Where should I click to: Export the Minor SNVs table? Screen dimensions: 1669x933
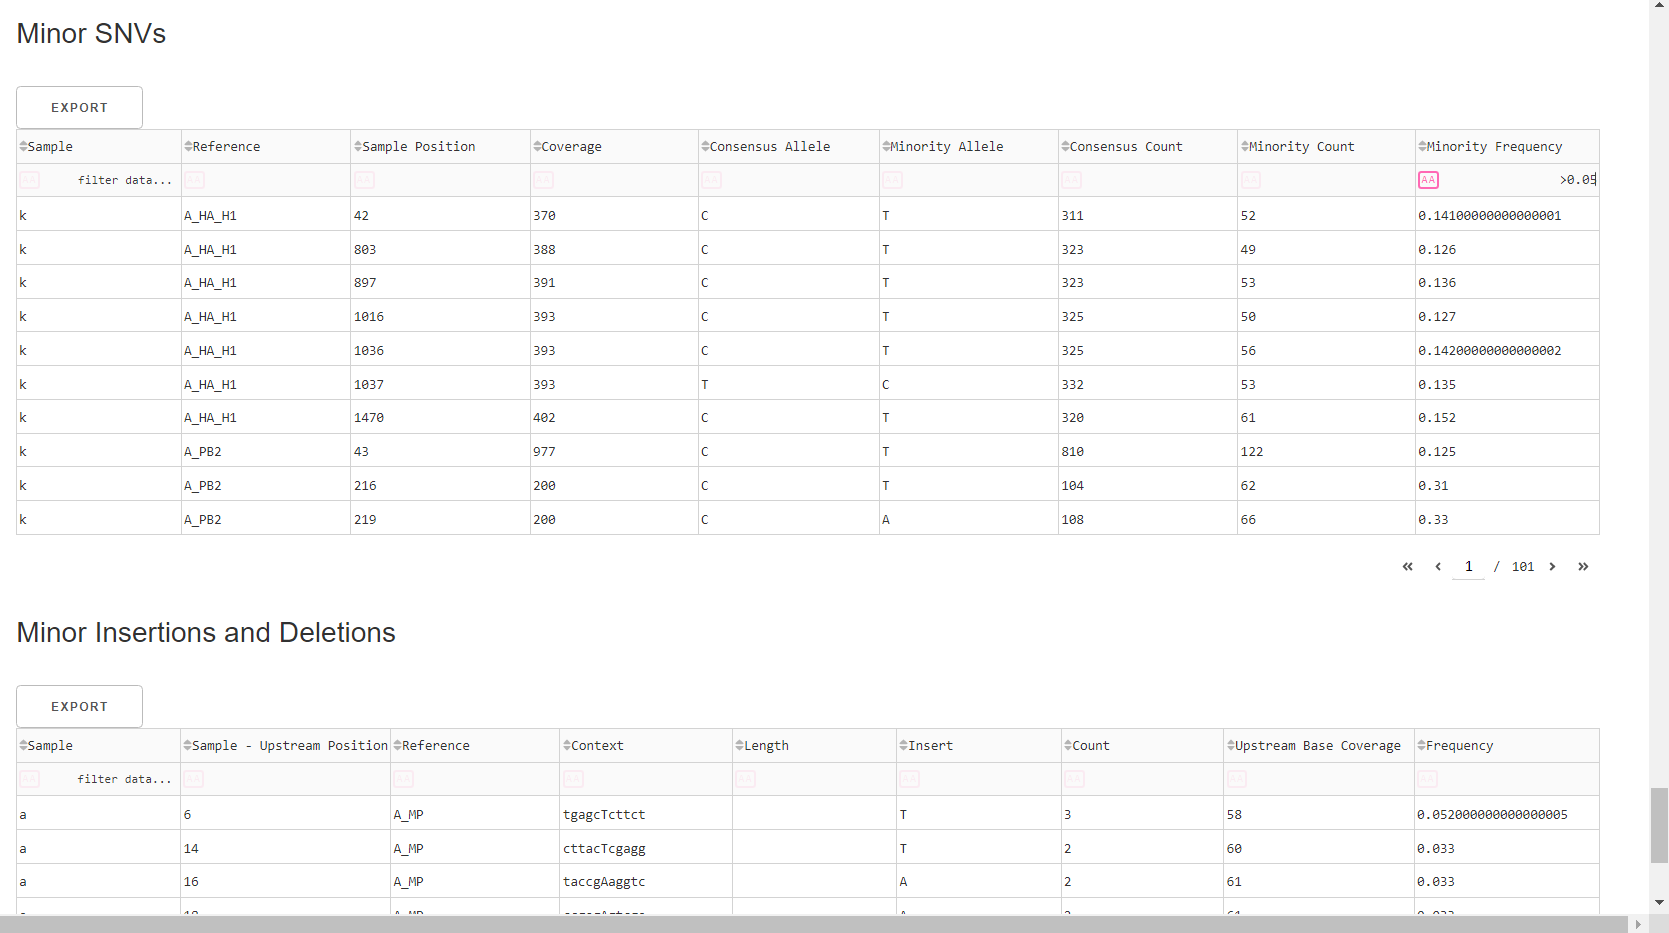(x=79, y=107)
